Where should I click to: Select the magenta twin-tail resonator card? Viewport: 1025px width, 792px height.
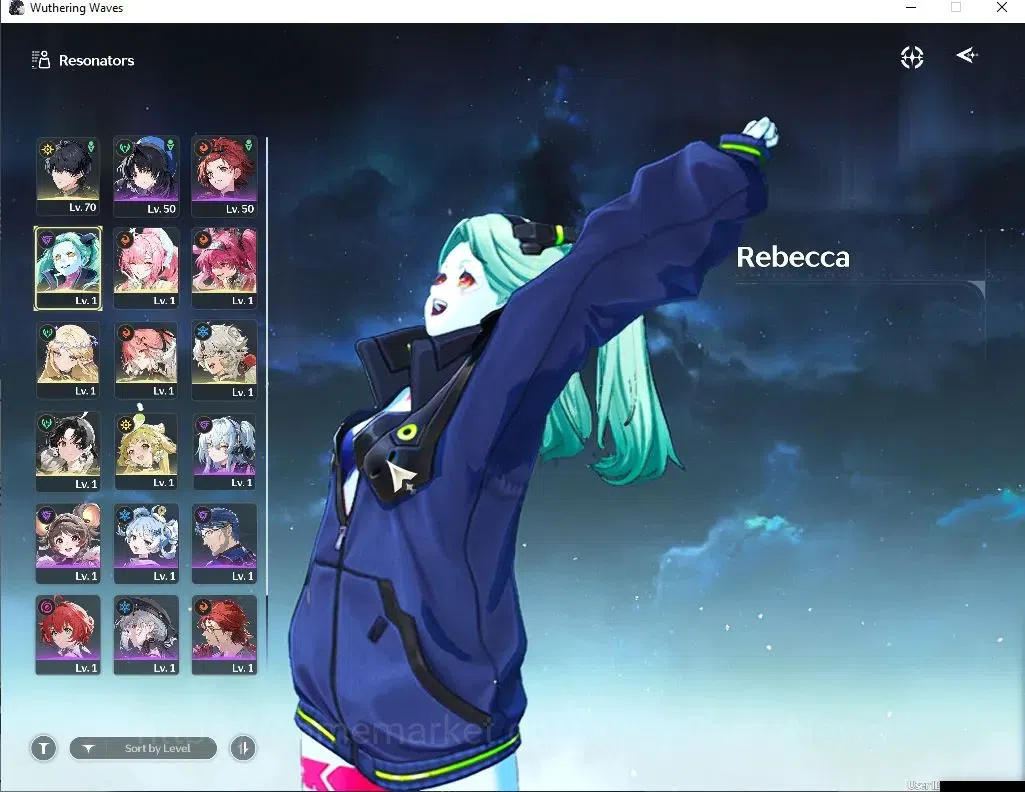pos(224,268)
